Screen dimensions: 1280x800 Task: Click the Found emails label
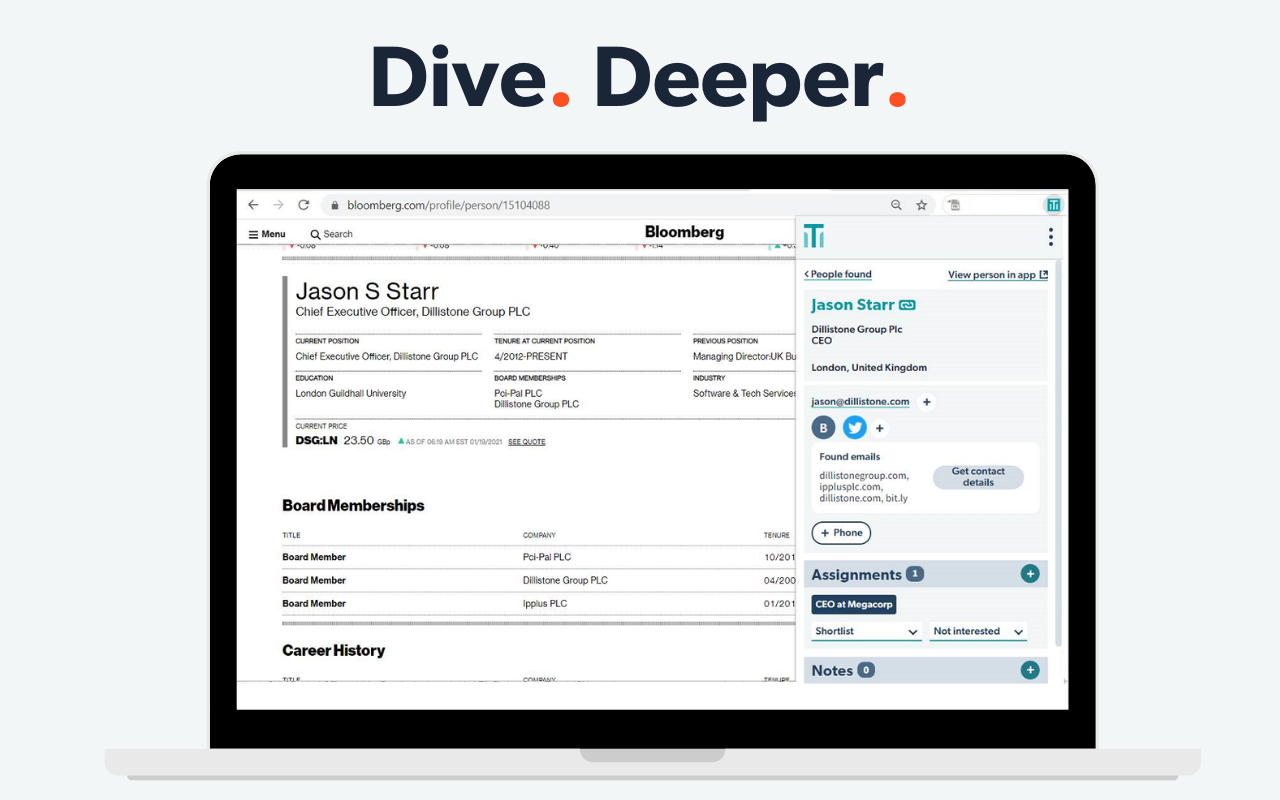pos(850,457)
